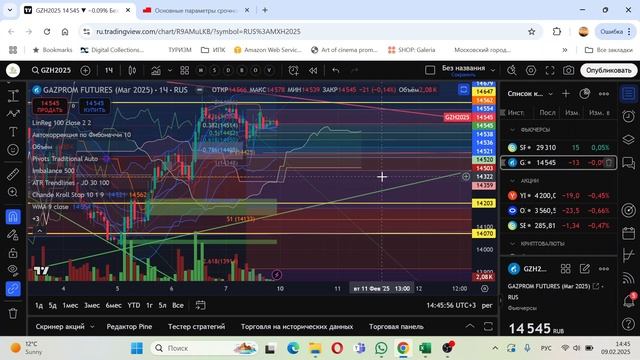Expand the Без названия layout dropdown
The width and height of the screenshot is (640, 360).
pos(493,70)
